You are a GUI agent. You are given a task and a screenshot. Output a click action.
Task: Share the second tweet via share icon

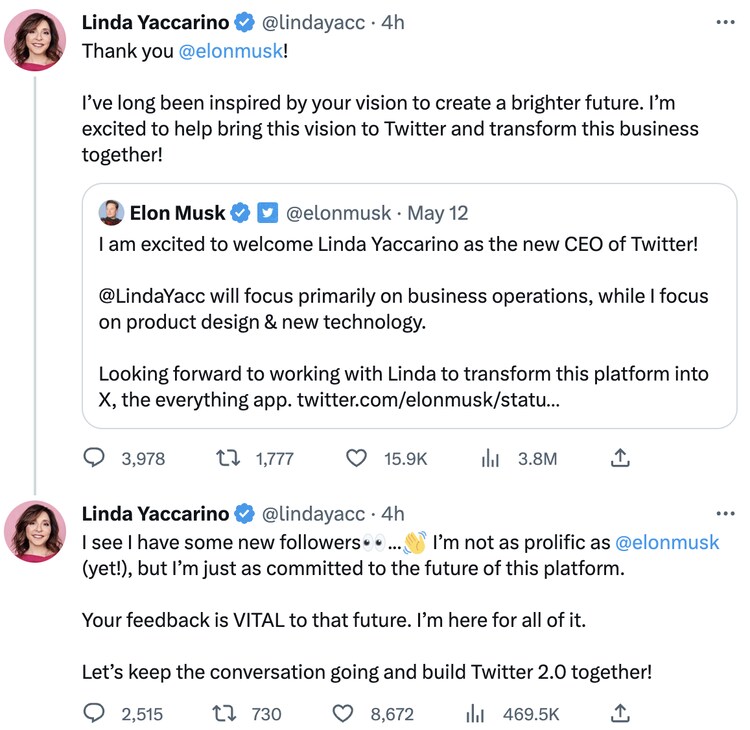coord(620,713)
